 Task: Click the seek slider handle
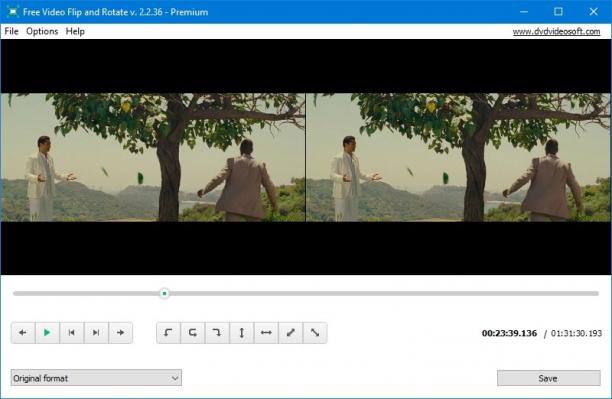click(x=165, y=293)
